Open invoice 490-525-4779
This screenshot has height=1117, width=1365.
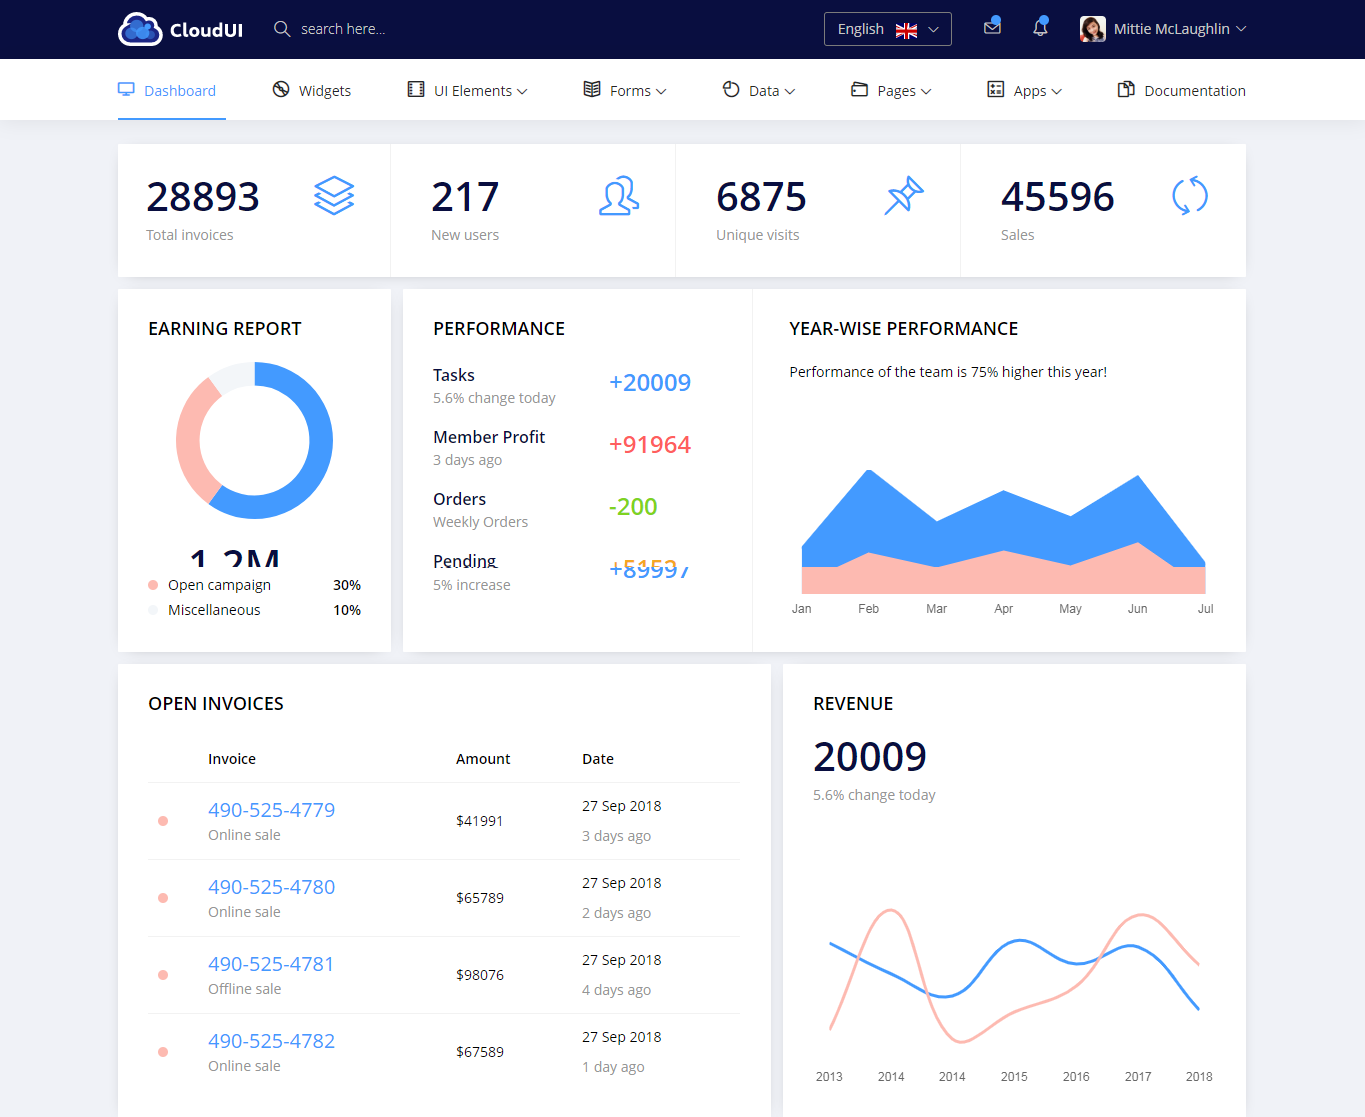point(271,810)
